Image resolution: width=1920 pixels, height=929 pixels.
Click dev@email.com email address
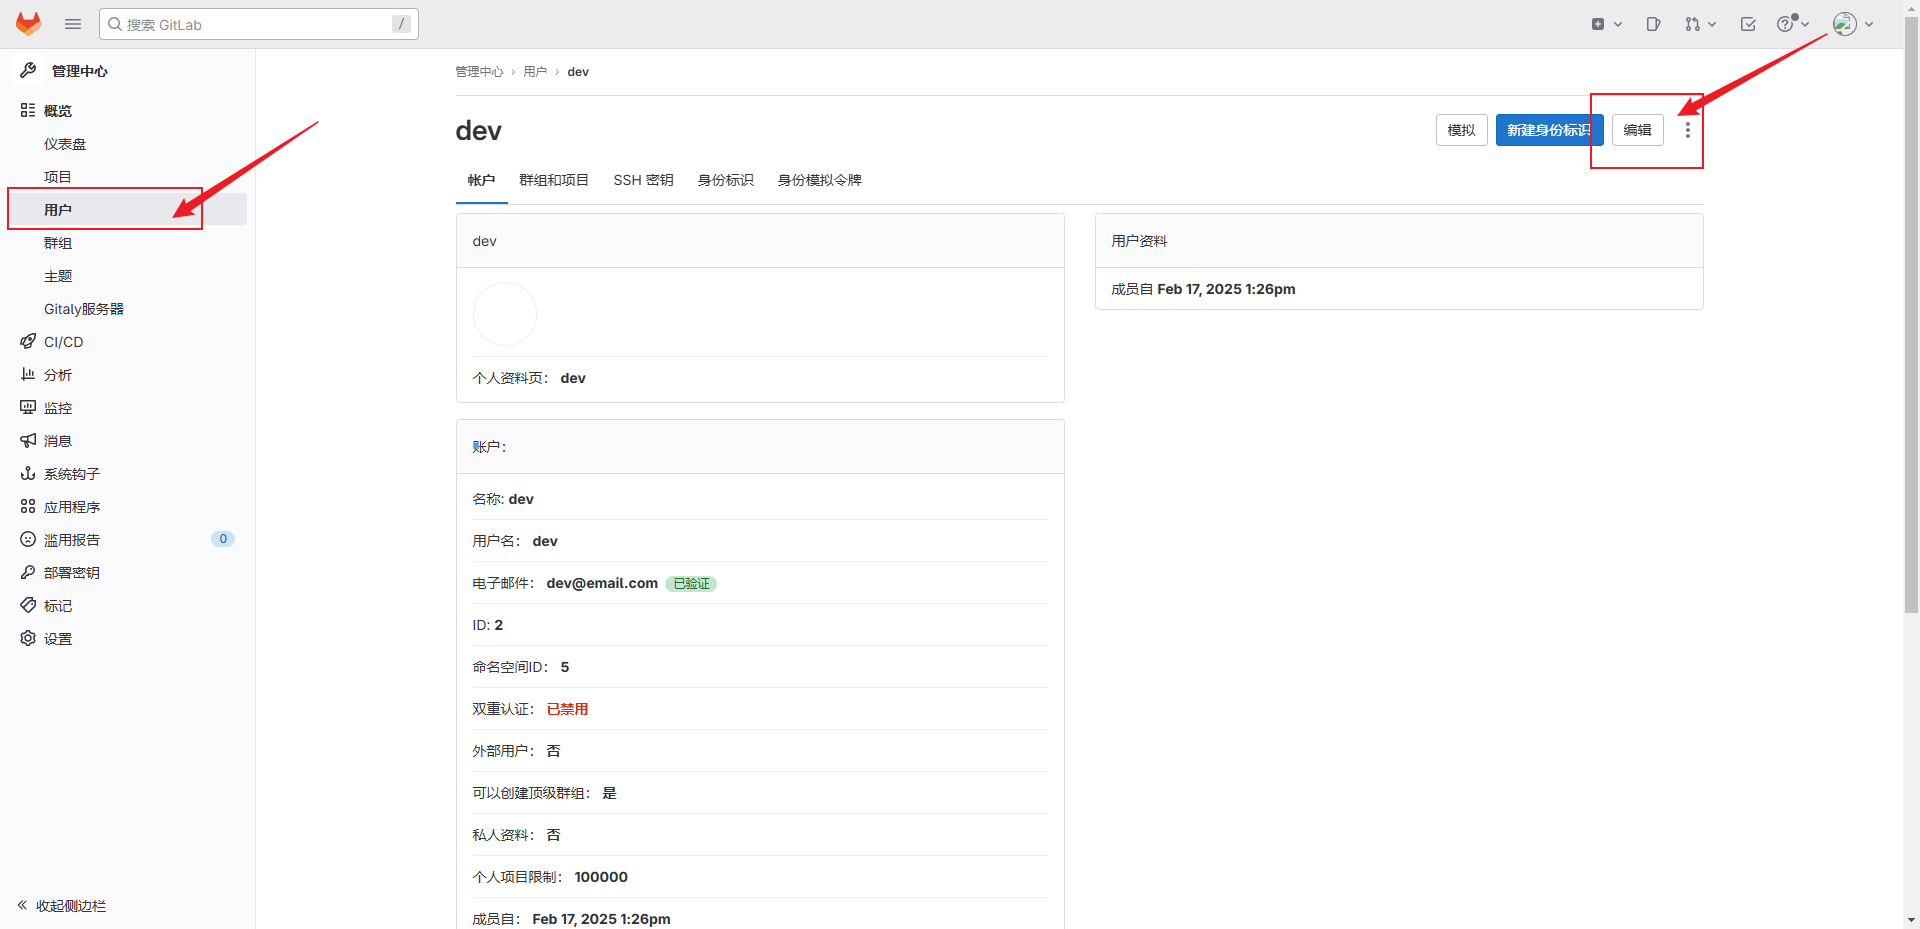click(602, 583)
